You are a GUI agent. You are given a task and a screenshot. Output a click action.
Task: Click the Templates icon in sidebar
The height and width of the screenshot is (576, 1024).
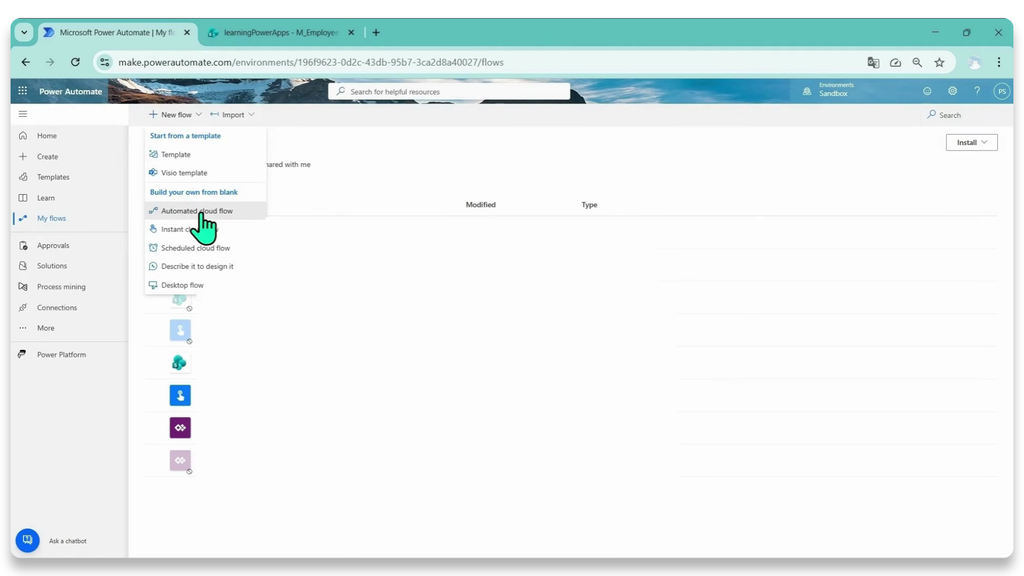23,177
